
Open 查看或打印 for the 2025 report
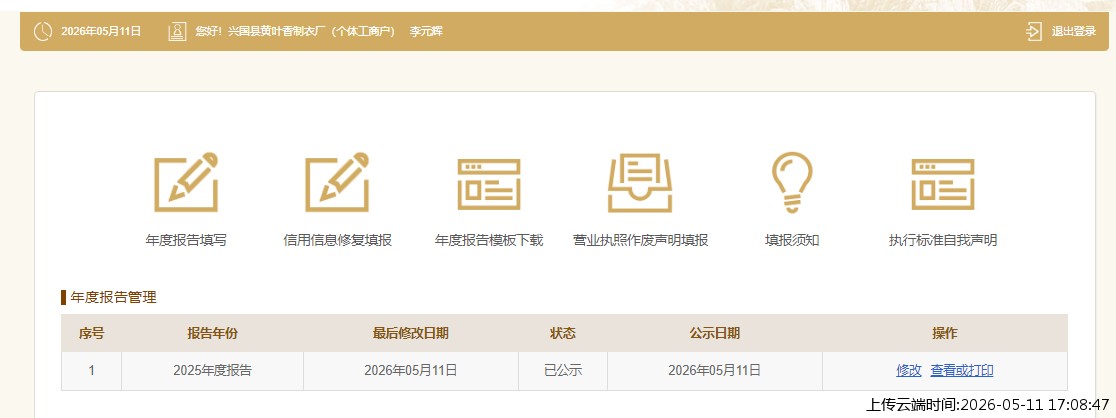(x=962, y=370)
